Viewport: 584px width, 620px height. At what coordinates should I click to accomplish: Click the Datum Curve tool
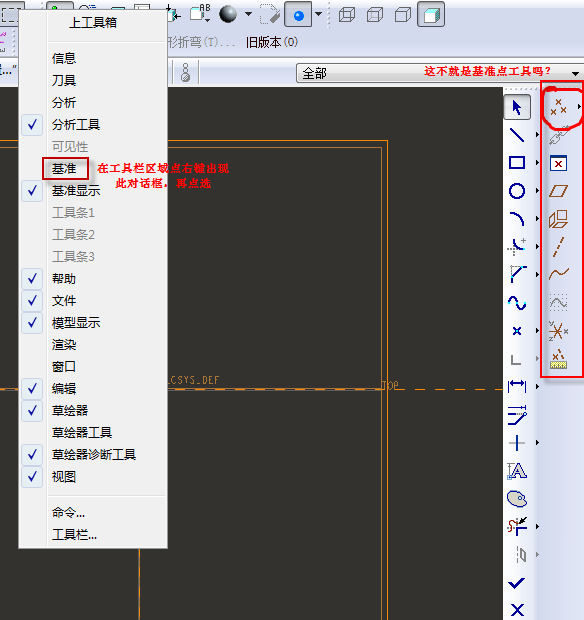[x=559, y=273]
